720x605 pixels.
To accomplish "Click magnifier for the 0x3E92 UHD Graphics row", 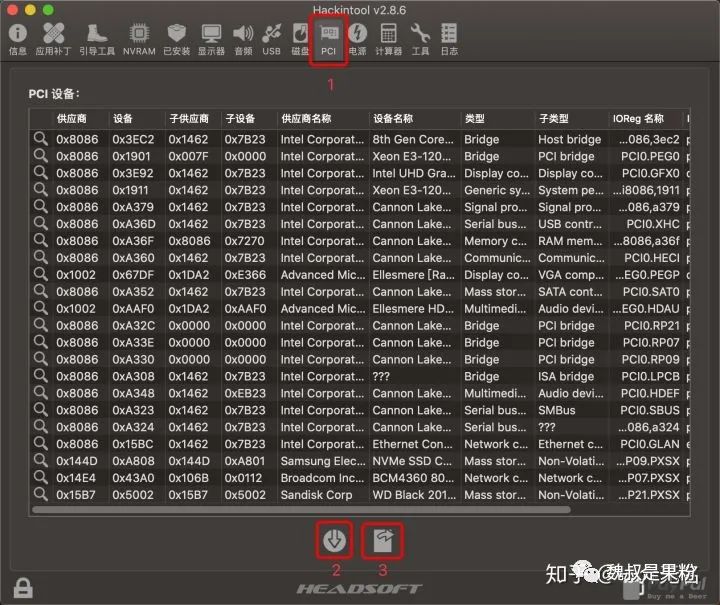I will [x=40, y=173].
